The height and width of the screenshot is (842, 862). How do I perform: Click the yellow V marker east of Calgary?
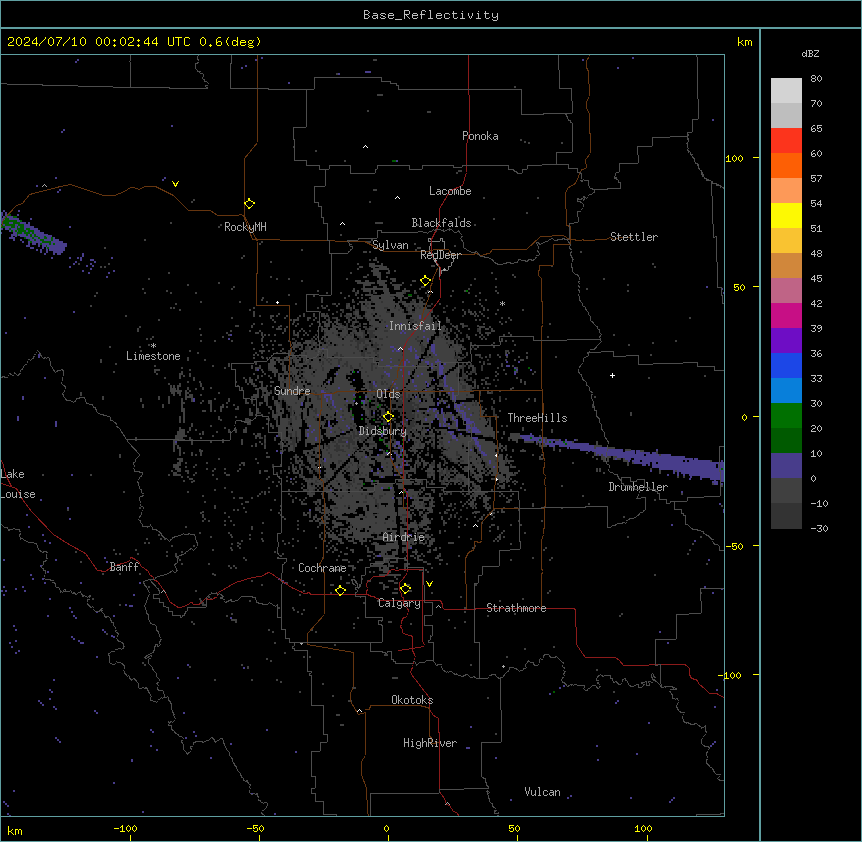click(x=429, y=584)
